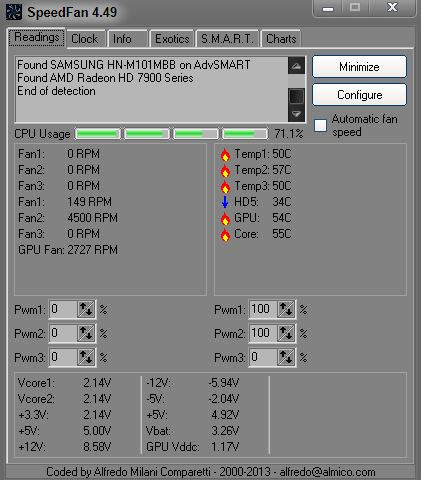Click the left Pwm2 value input field

click(x=63, y=333)
